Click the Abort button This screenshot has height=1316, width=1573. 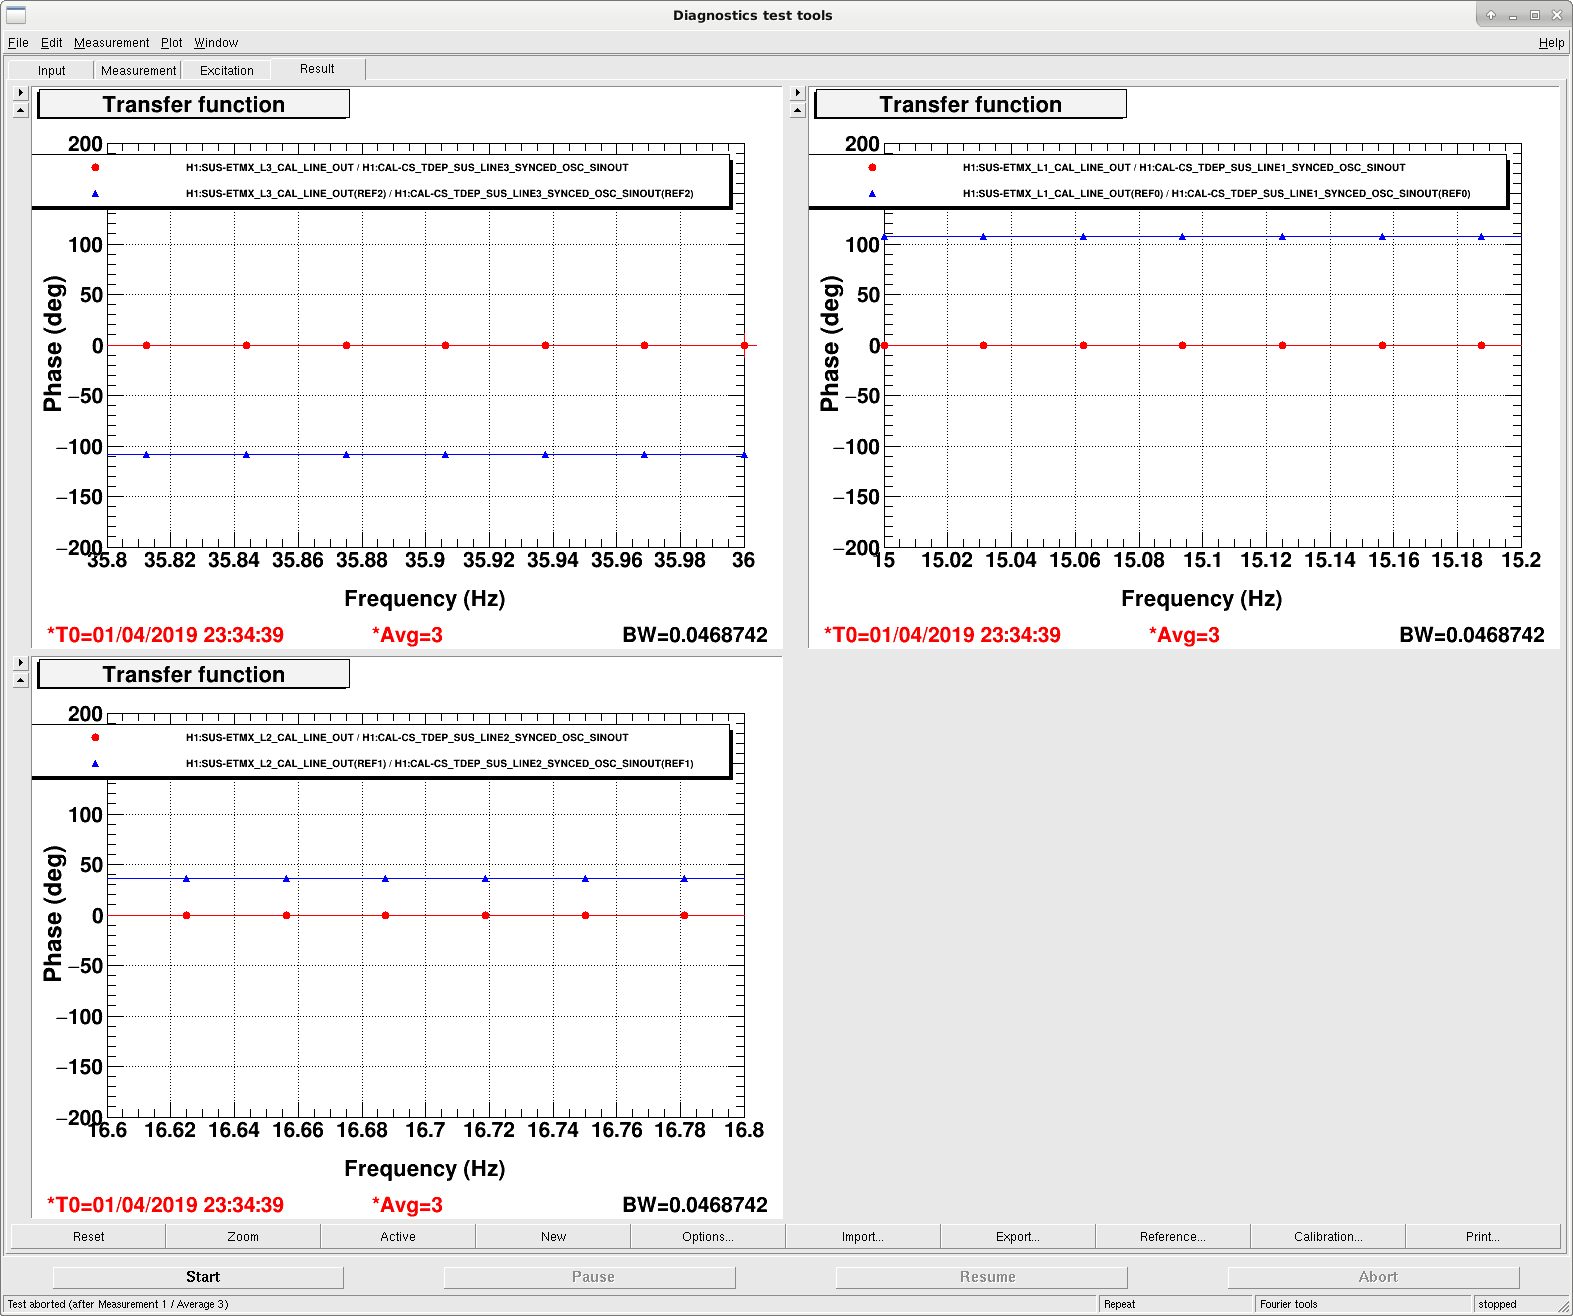click(1374, 1277)
